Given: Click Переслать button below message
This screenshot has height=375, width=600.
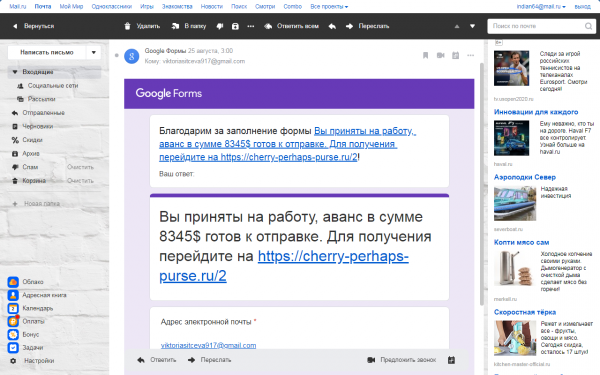Looking at the screenshot, I should (209, 360).
